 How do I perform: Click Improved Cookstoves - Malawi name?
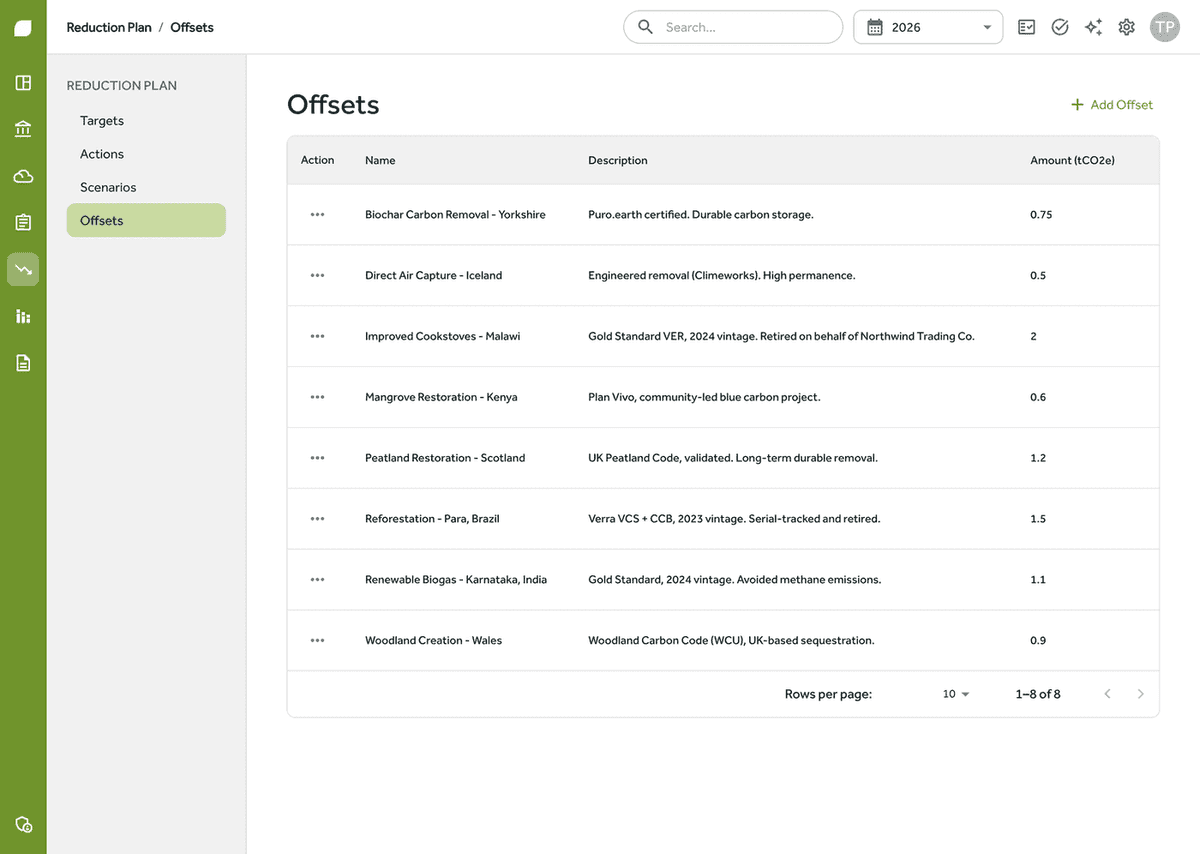(442, 336)
